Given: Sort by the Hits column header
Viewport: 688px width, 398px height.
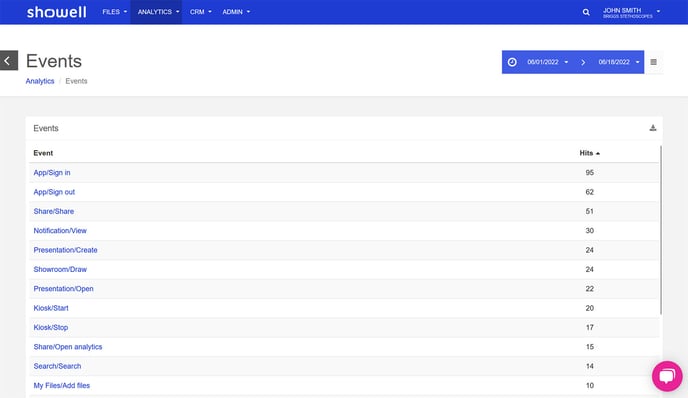Looking at the screenshot, I should tap(589, 153).
